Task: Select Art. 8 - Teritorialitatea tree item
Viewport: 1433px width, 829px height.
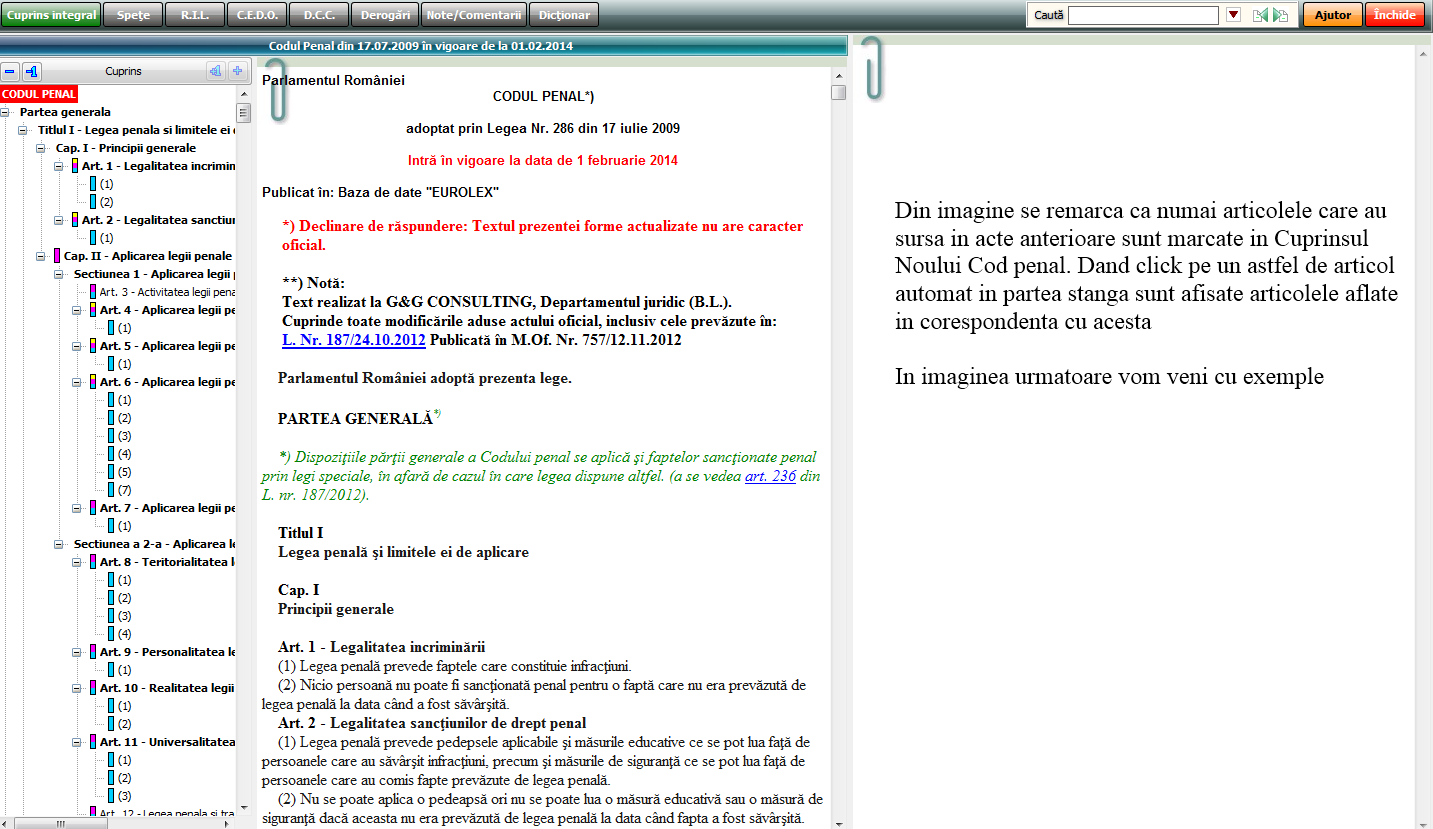Action: point(168,562)
